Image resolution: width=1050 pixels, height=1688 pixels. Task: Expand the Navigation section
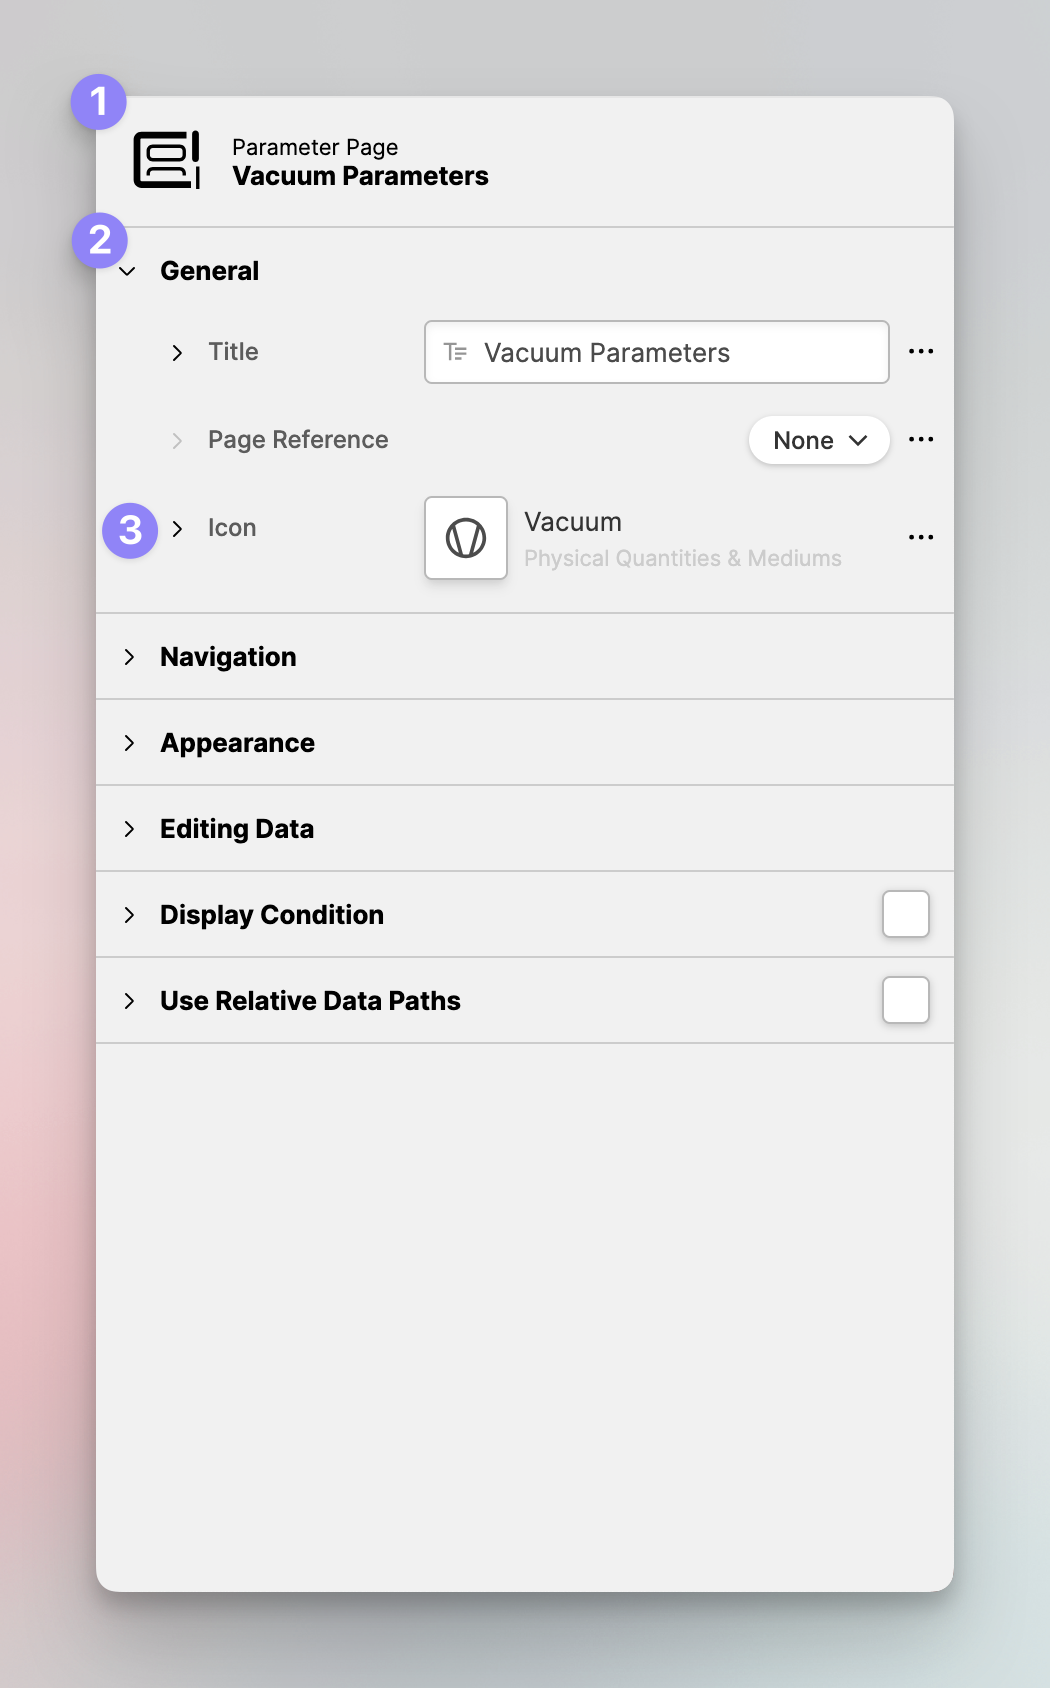[129, 657]
